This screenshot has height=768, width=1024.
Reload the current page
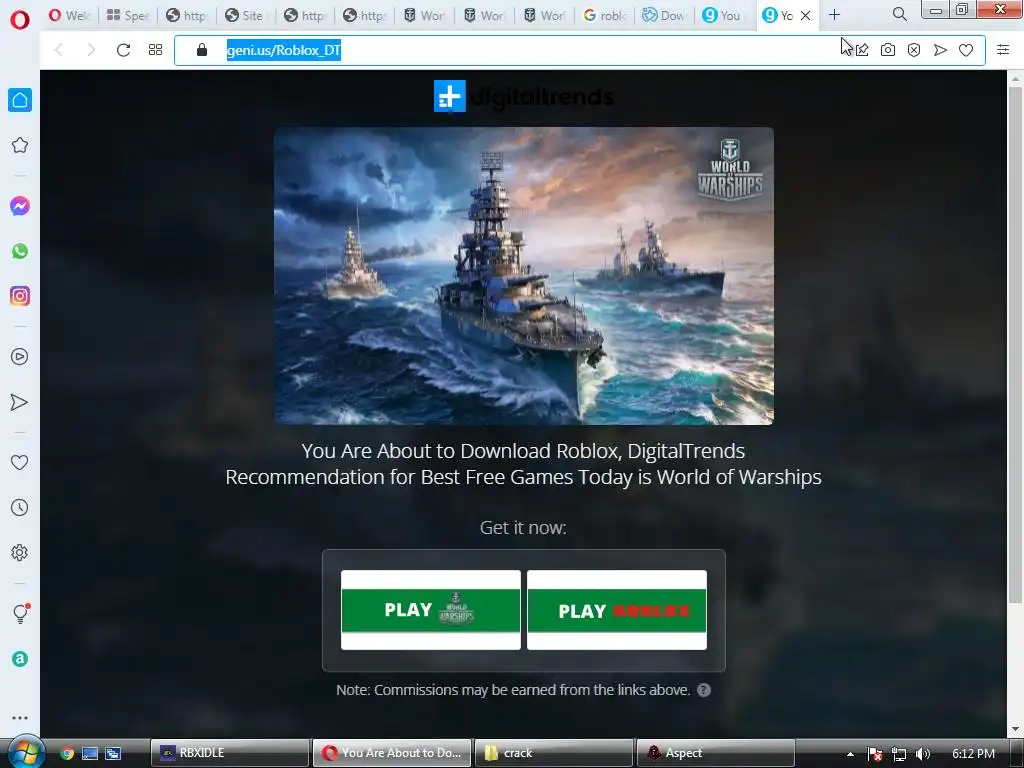pos(123,50)
